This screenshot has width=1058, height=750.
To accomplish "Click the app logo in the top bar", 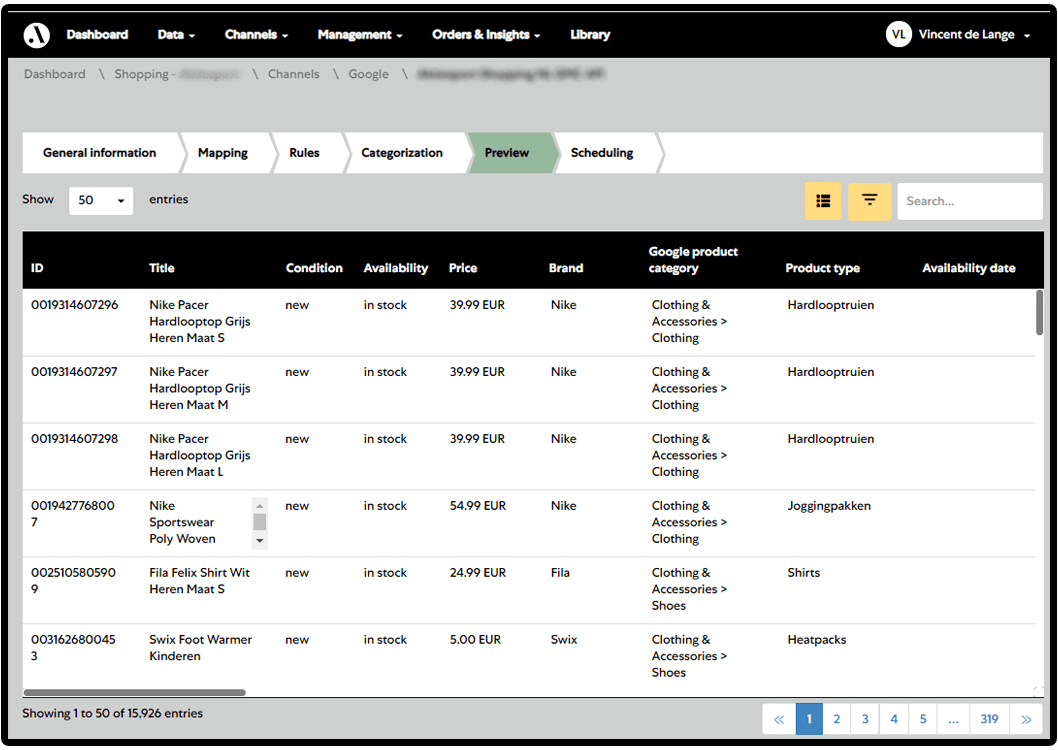I will point(36,34).
